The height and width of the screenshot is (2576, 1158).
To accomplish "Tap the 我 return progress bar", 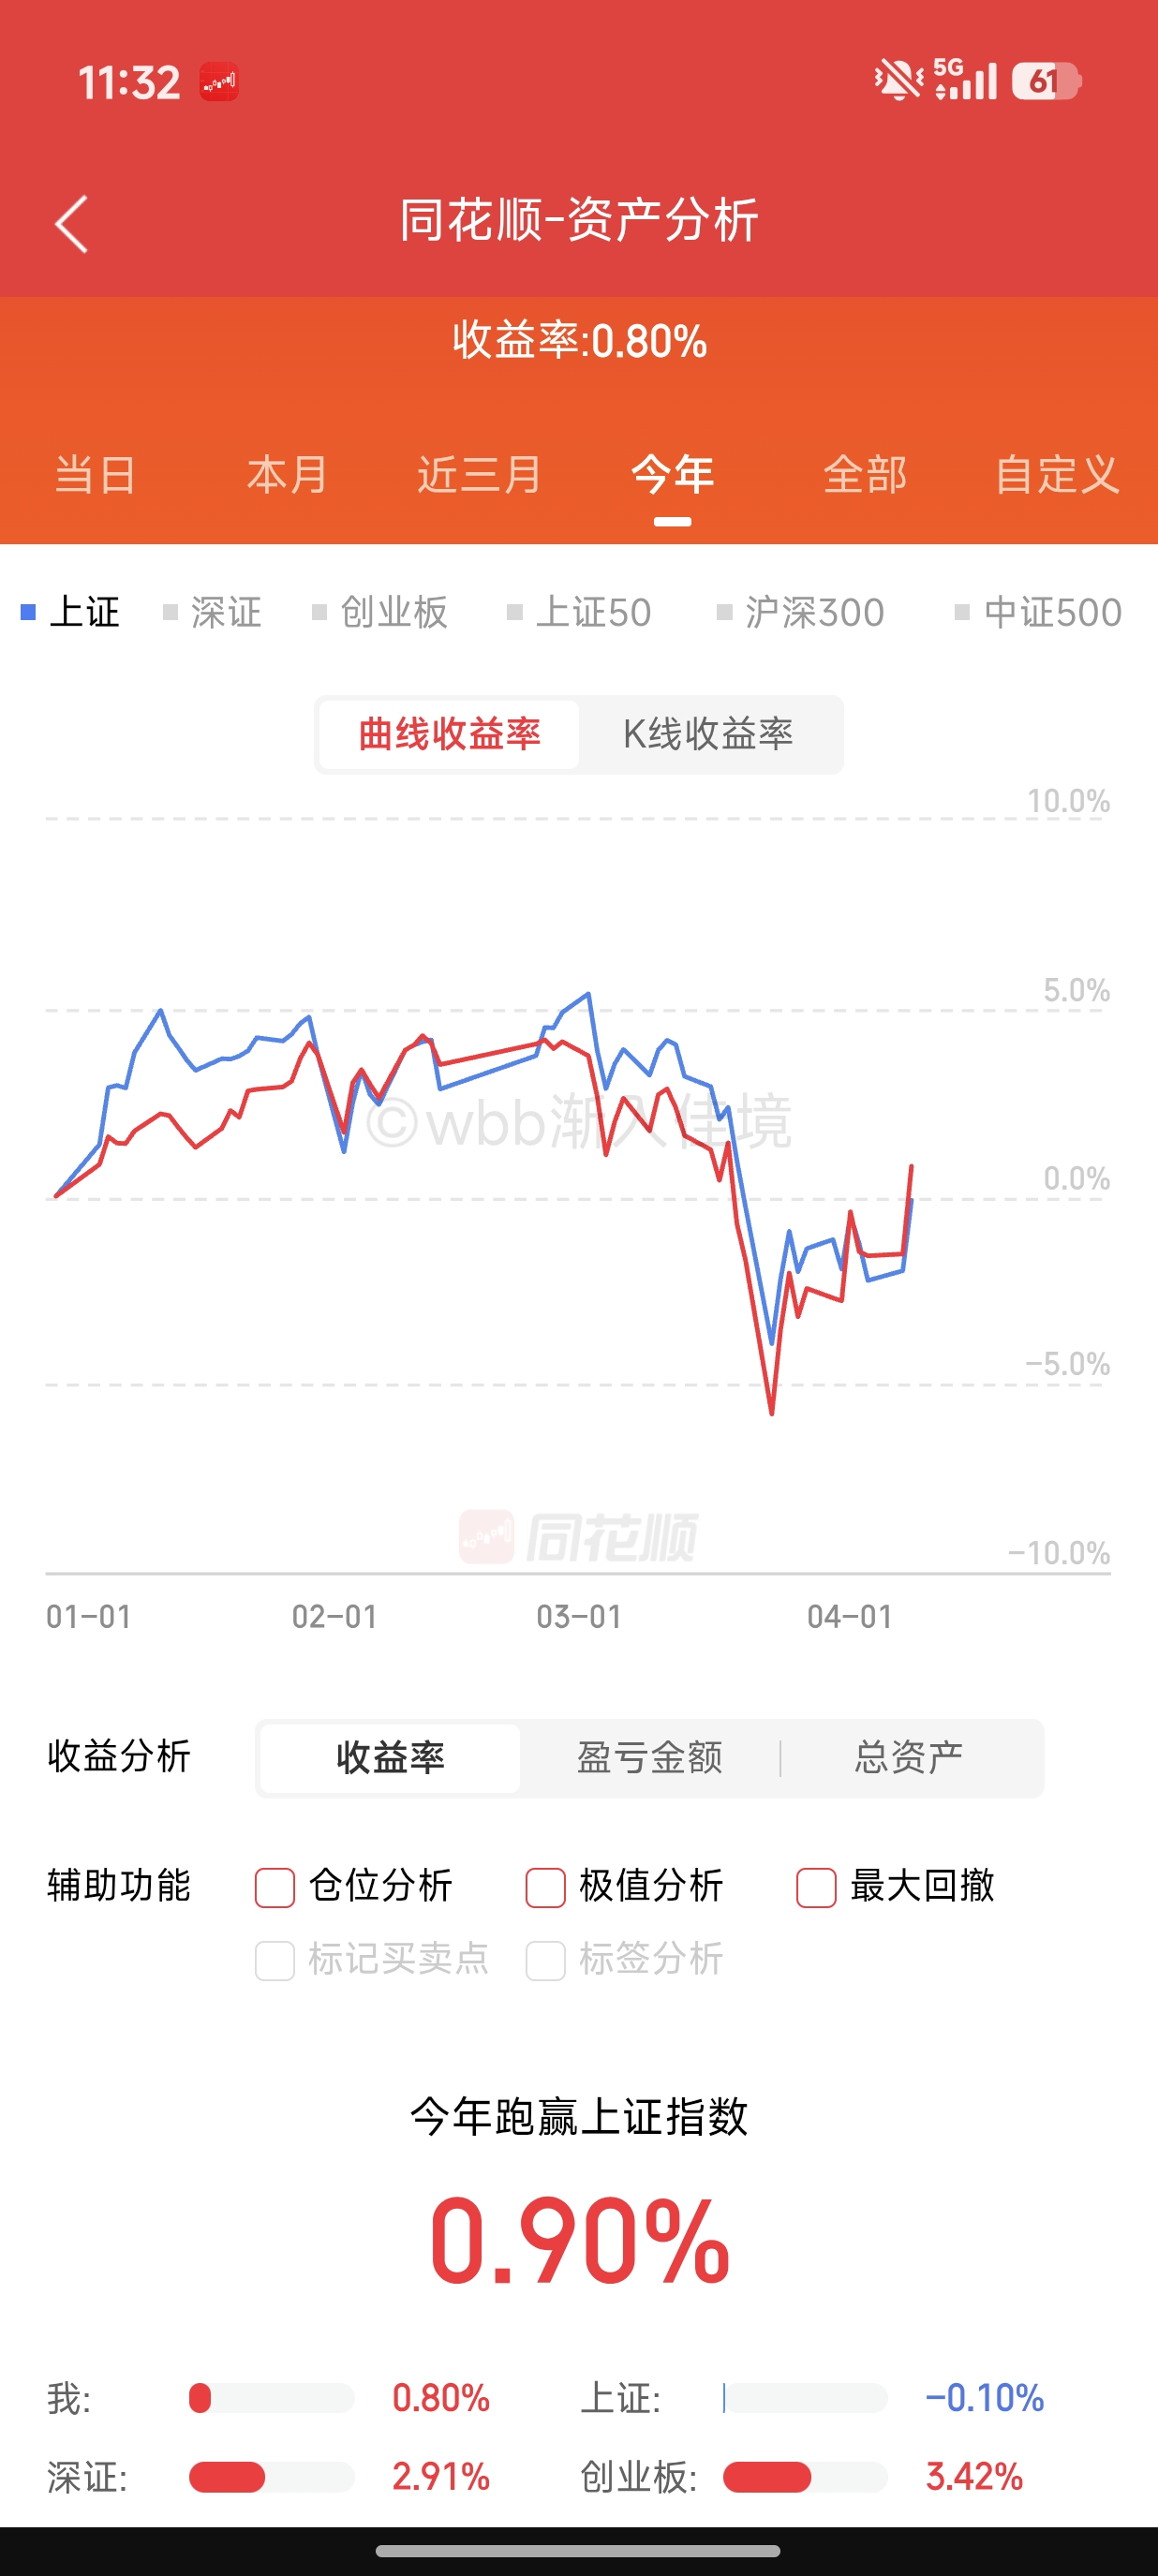I will 271,2398.
